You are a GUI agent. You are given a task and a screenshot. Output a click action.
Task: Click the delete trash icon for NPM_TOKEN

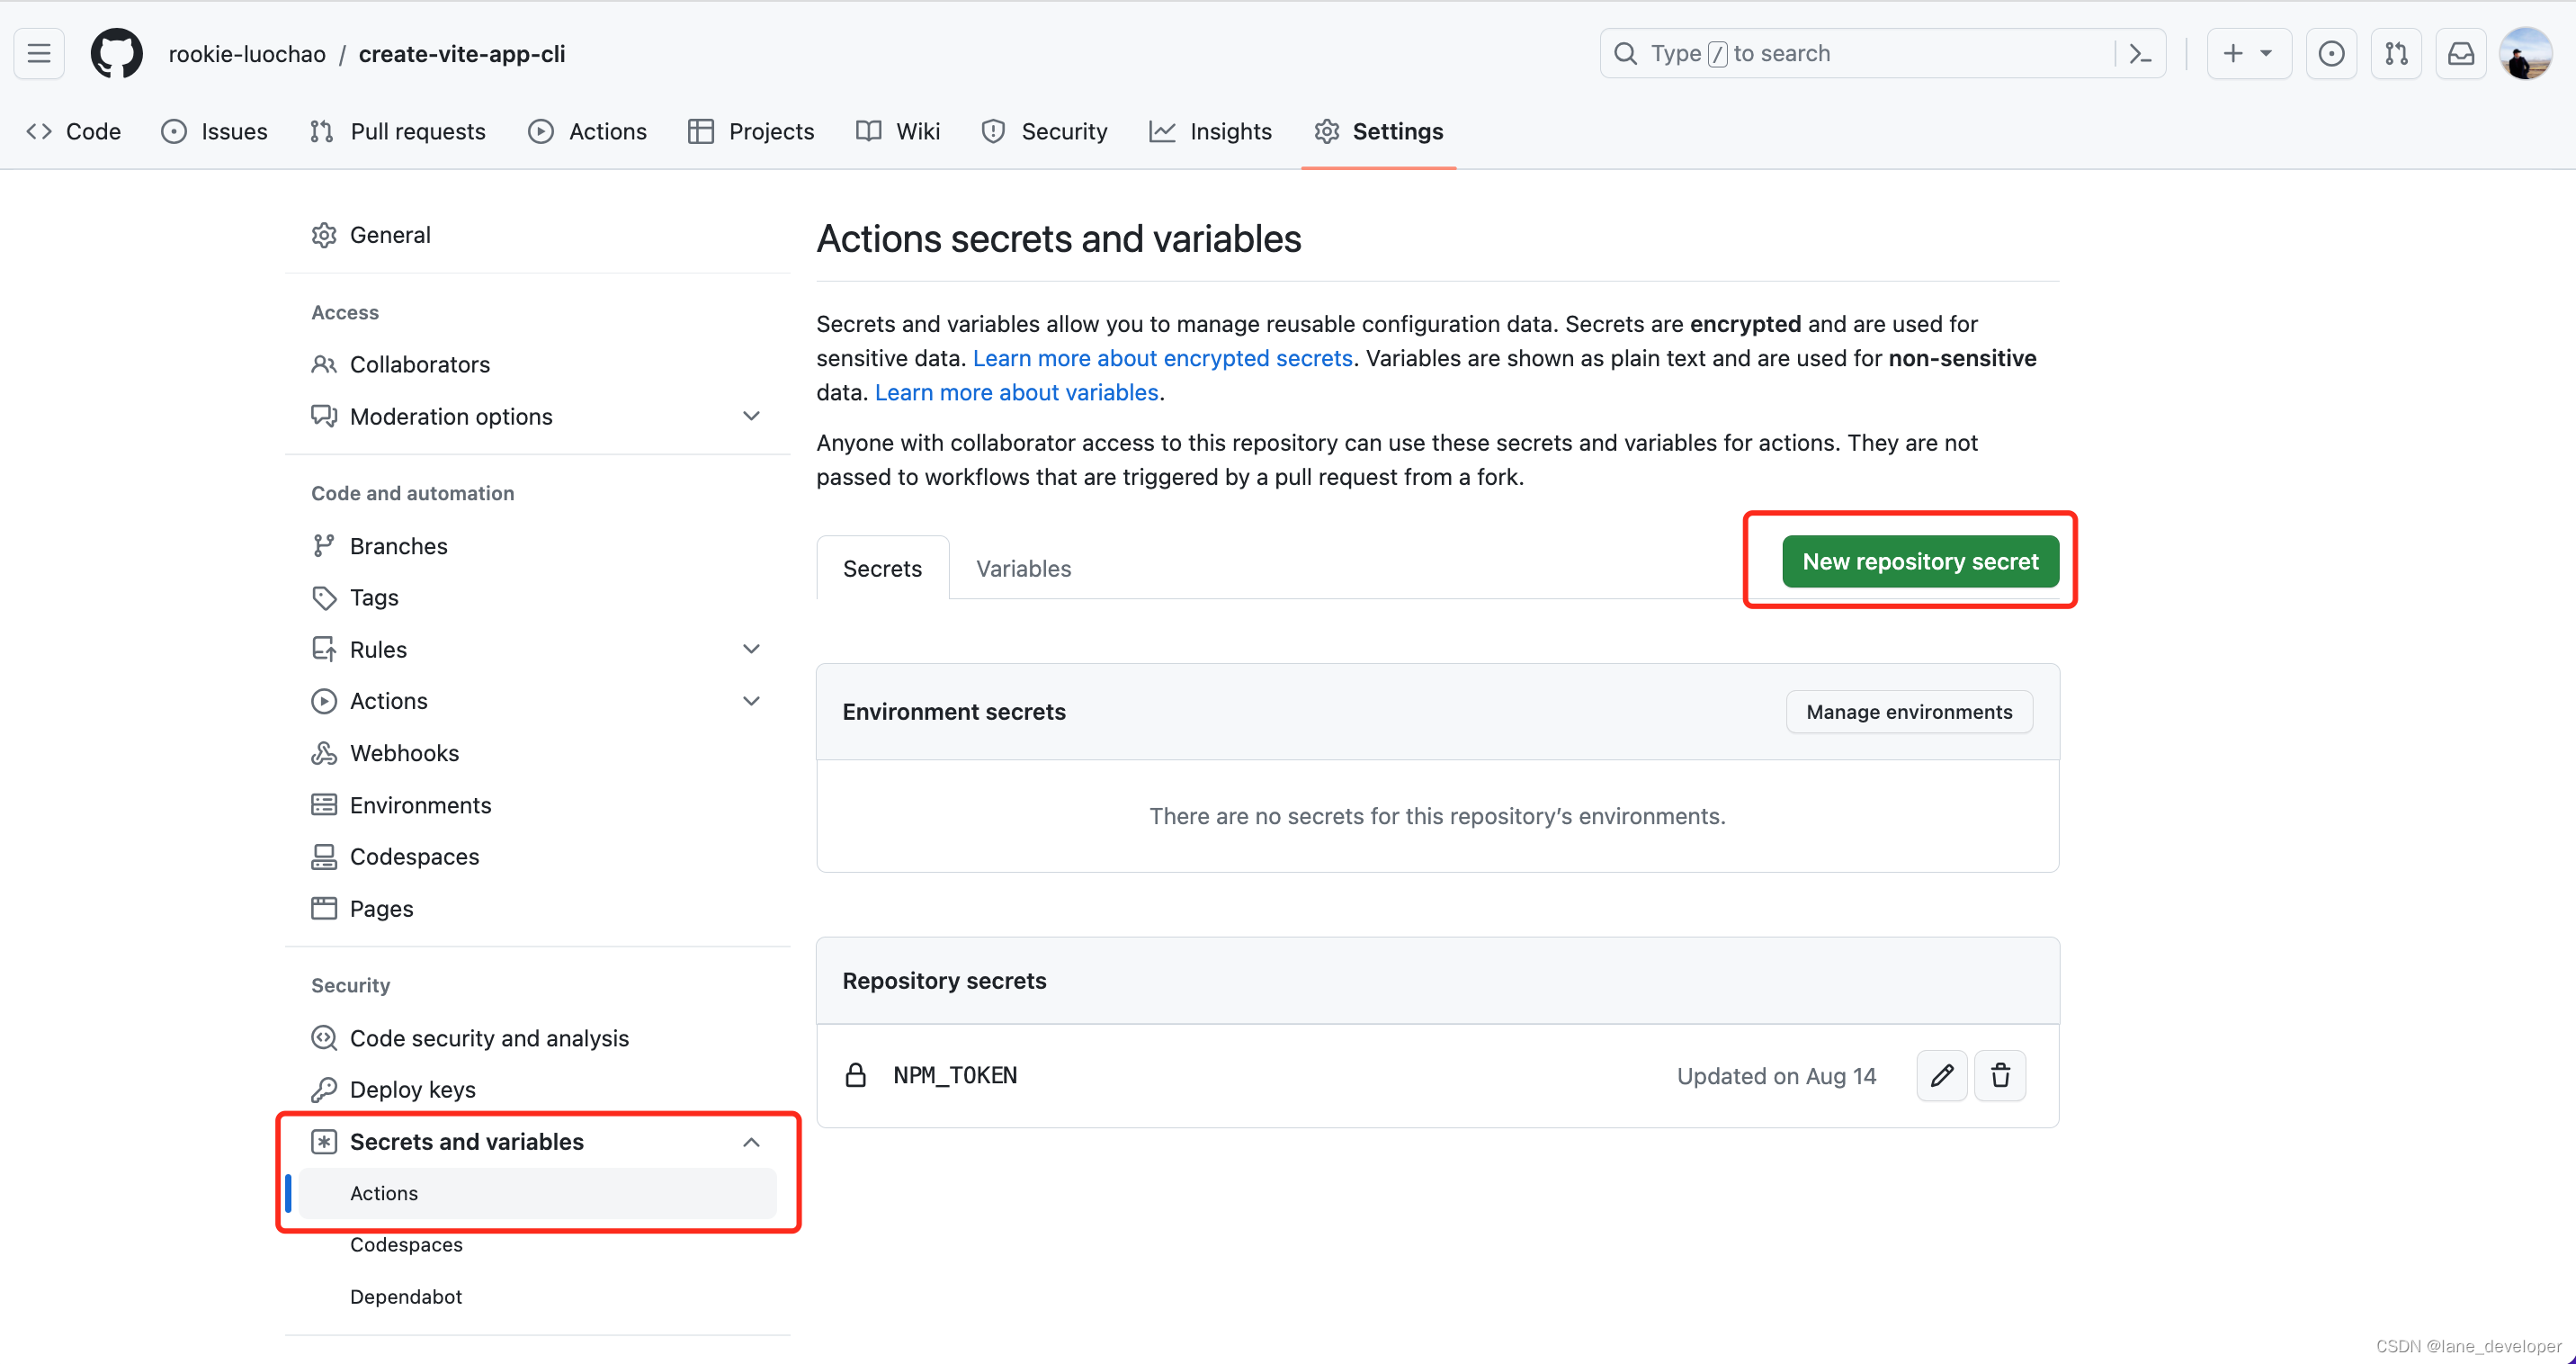click(x=2002, y=1074)
